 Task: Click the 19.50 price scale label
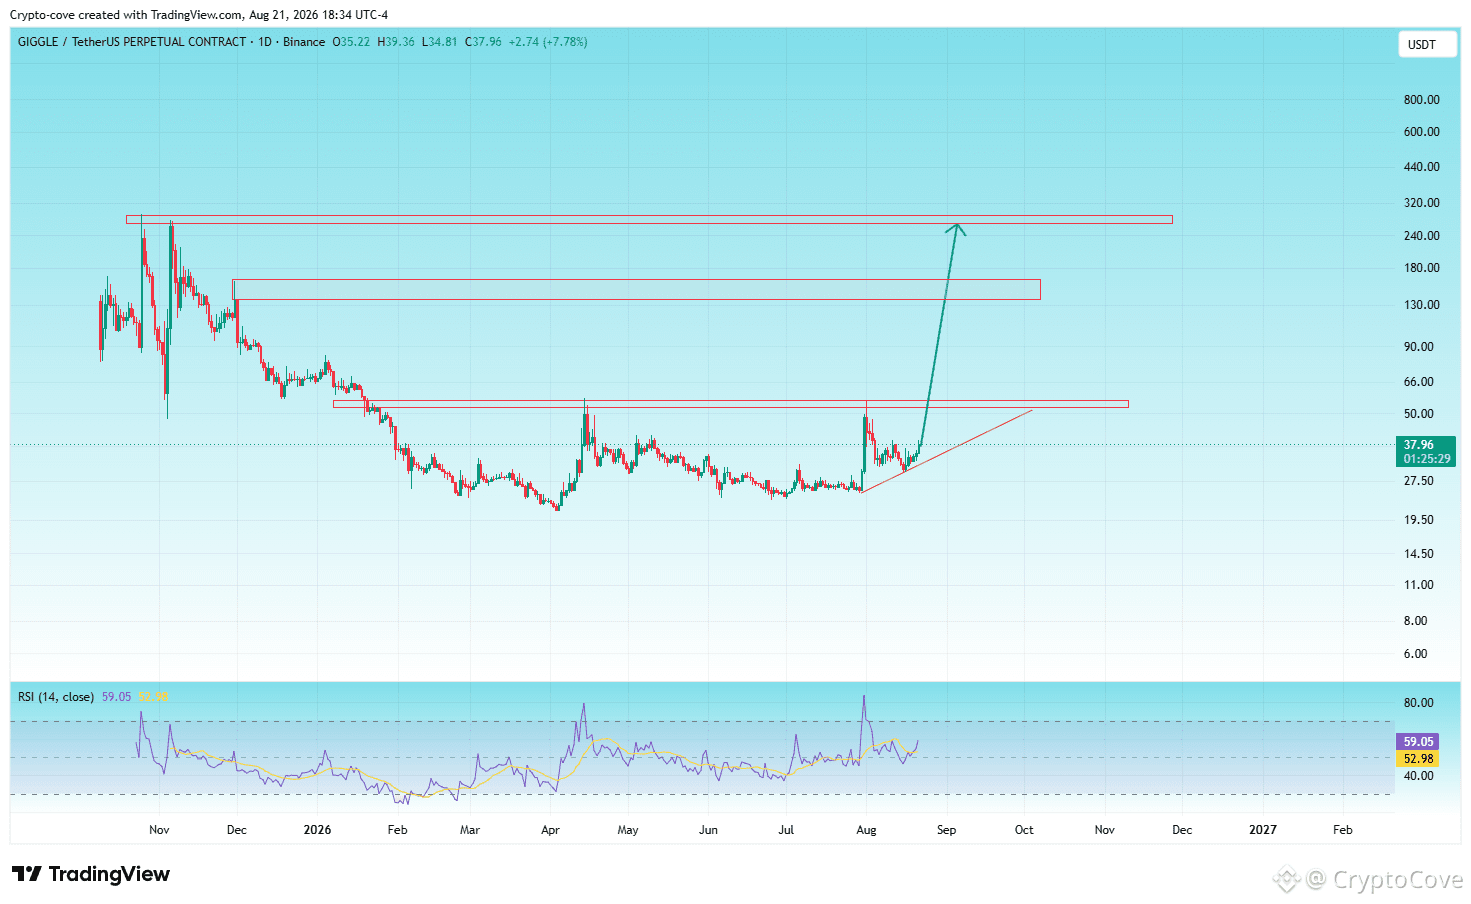coord(1419,520)
